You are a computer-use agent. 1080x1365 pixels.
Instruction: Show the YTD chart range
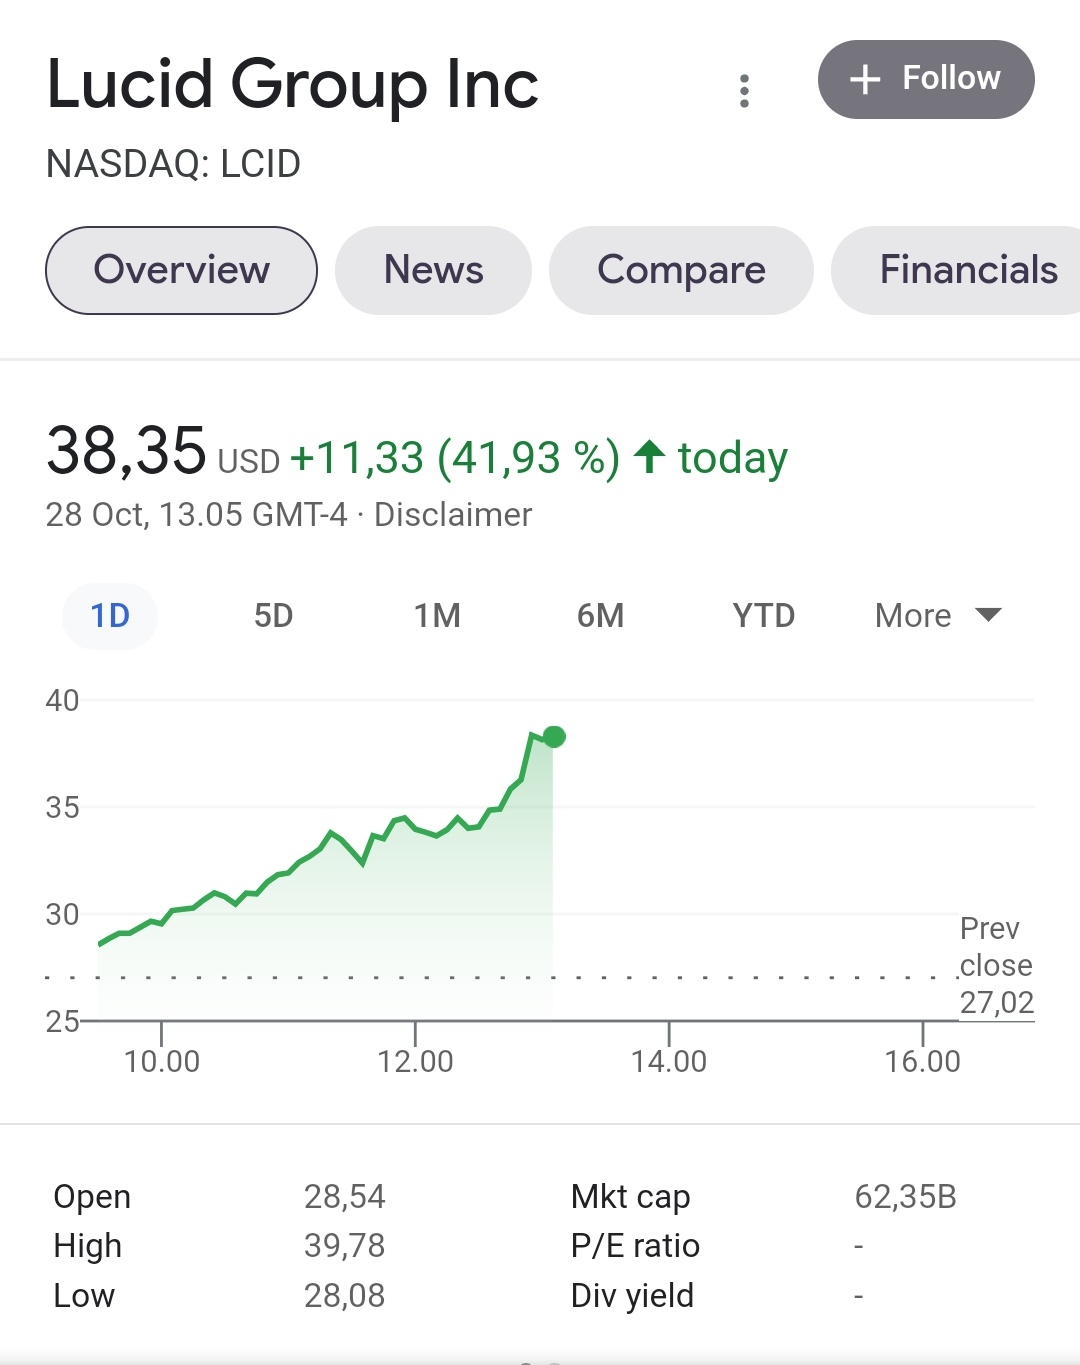[763, 616]
